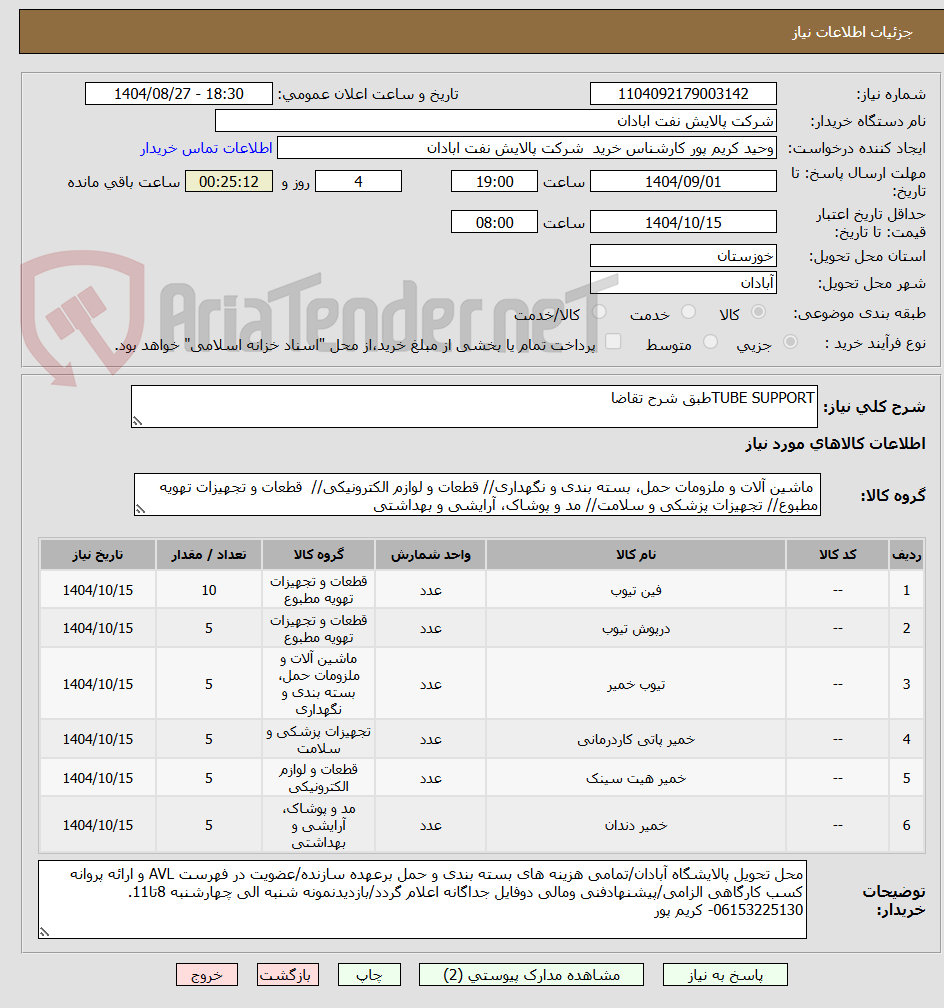
Task: Click the خروج button
Action: tap(207, 974)
